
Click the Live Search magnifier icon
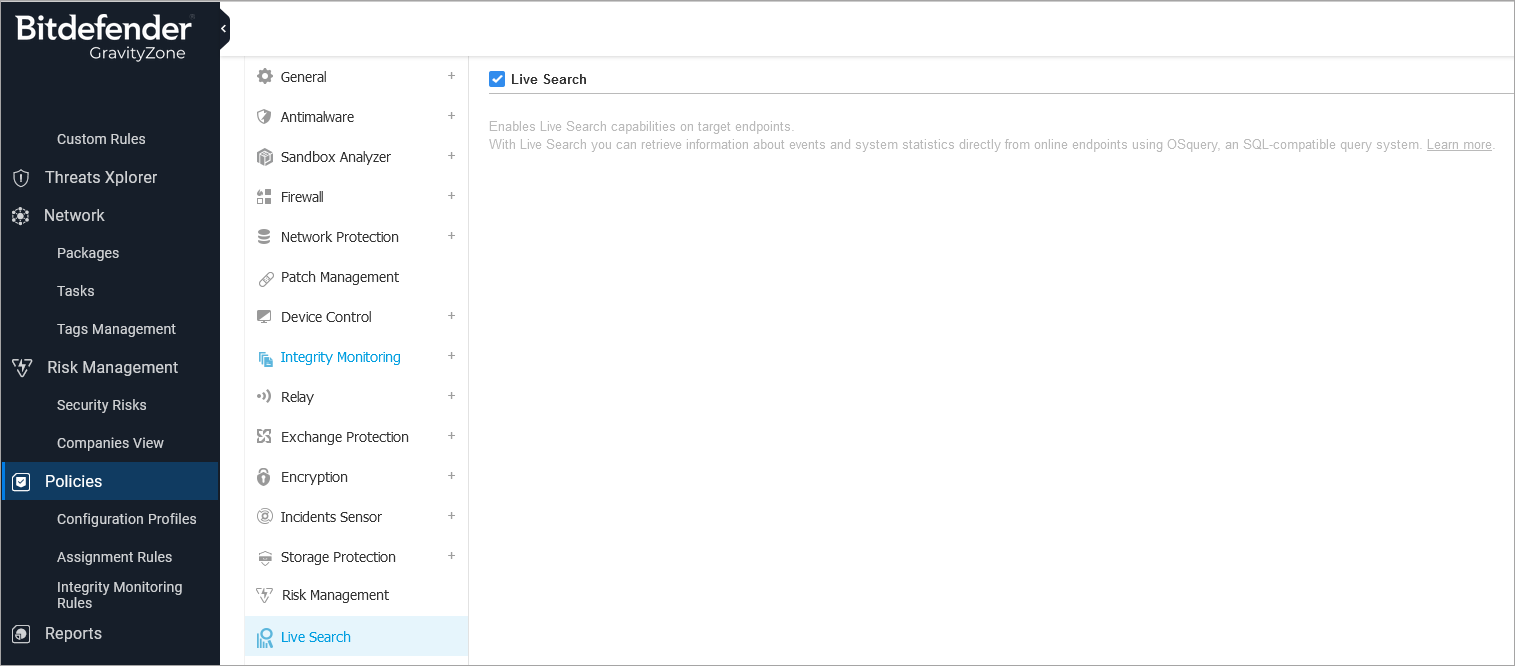point(265,638)
